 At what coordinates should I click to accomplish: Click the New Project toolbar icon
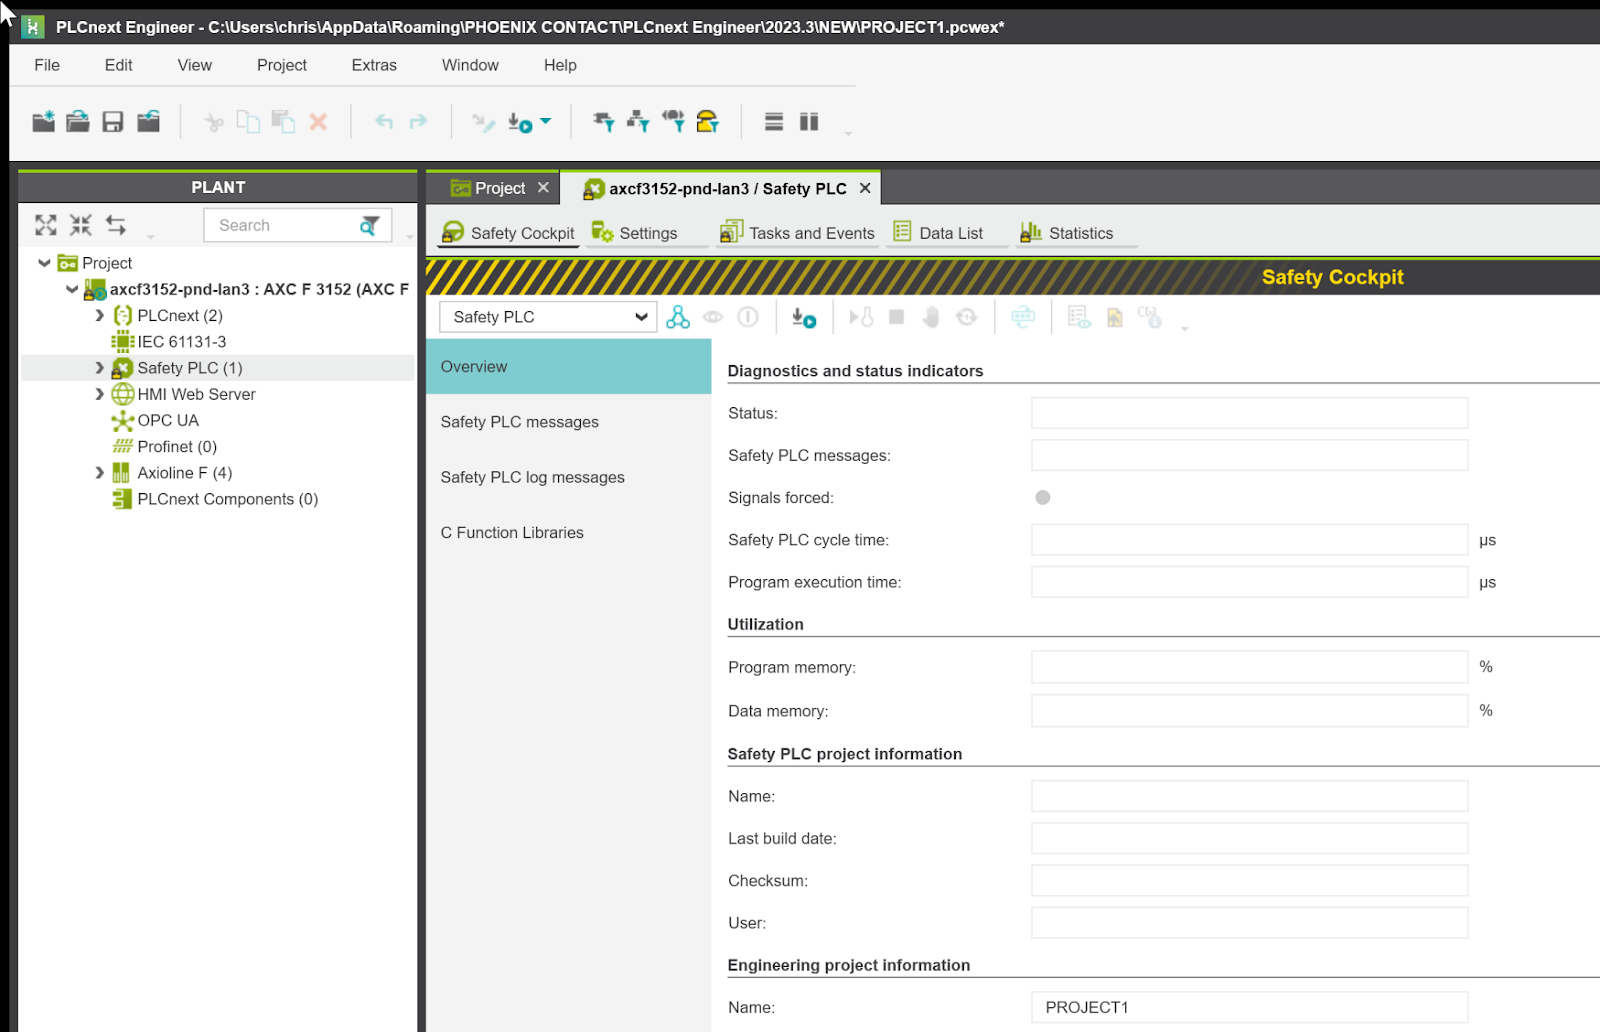(x=43, y=122)
